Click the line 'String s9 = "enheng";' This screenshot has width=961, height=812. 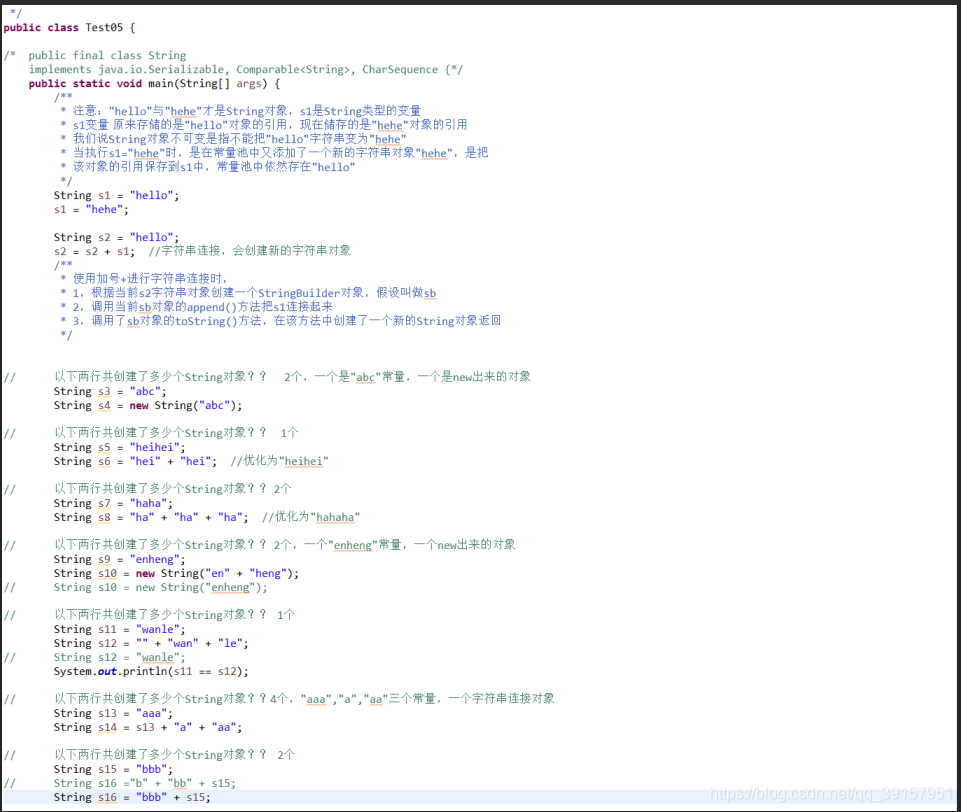point(119,559)
